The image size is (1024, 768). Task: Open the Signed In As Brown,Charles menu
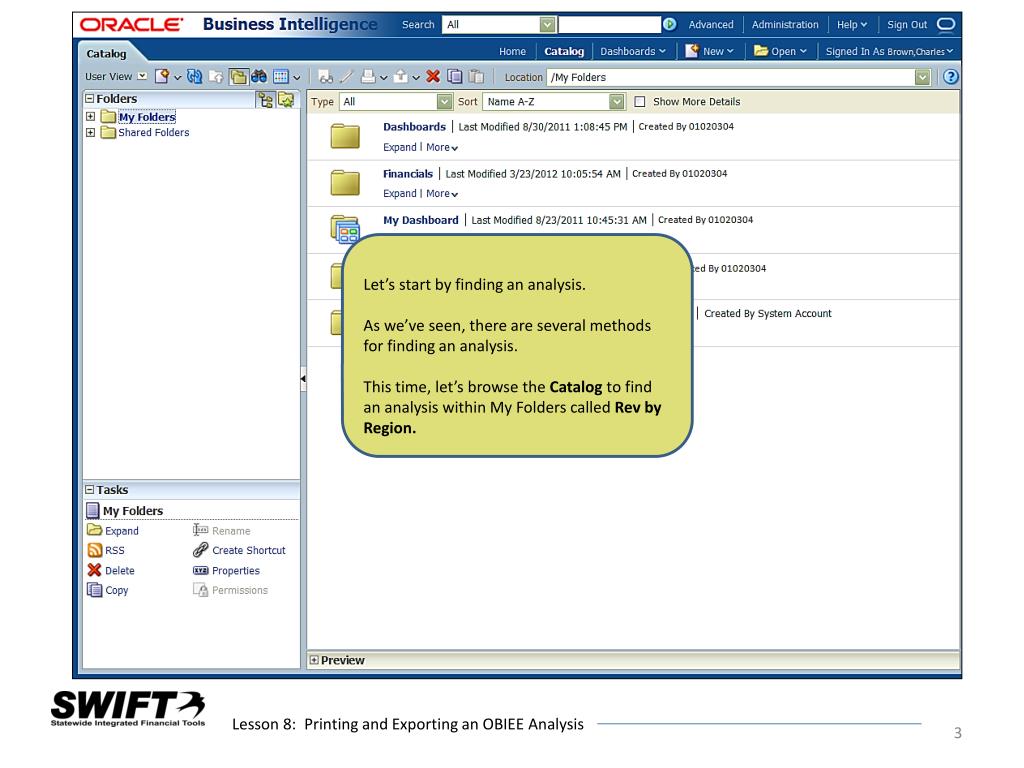pos(889,52)
